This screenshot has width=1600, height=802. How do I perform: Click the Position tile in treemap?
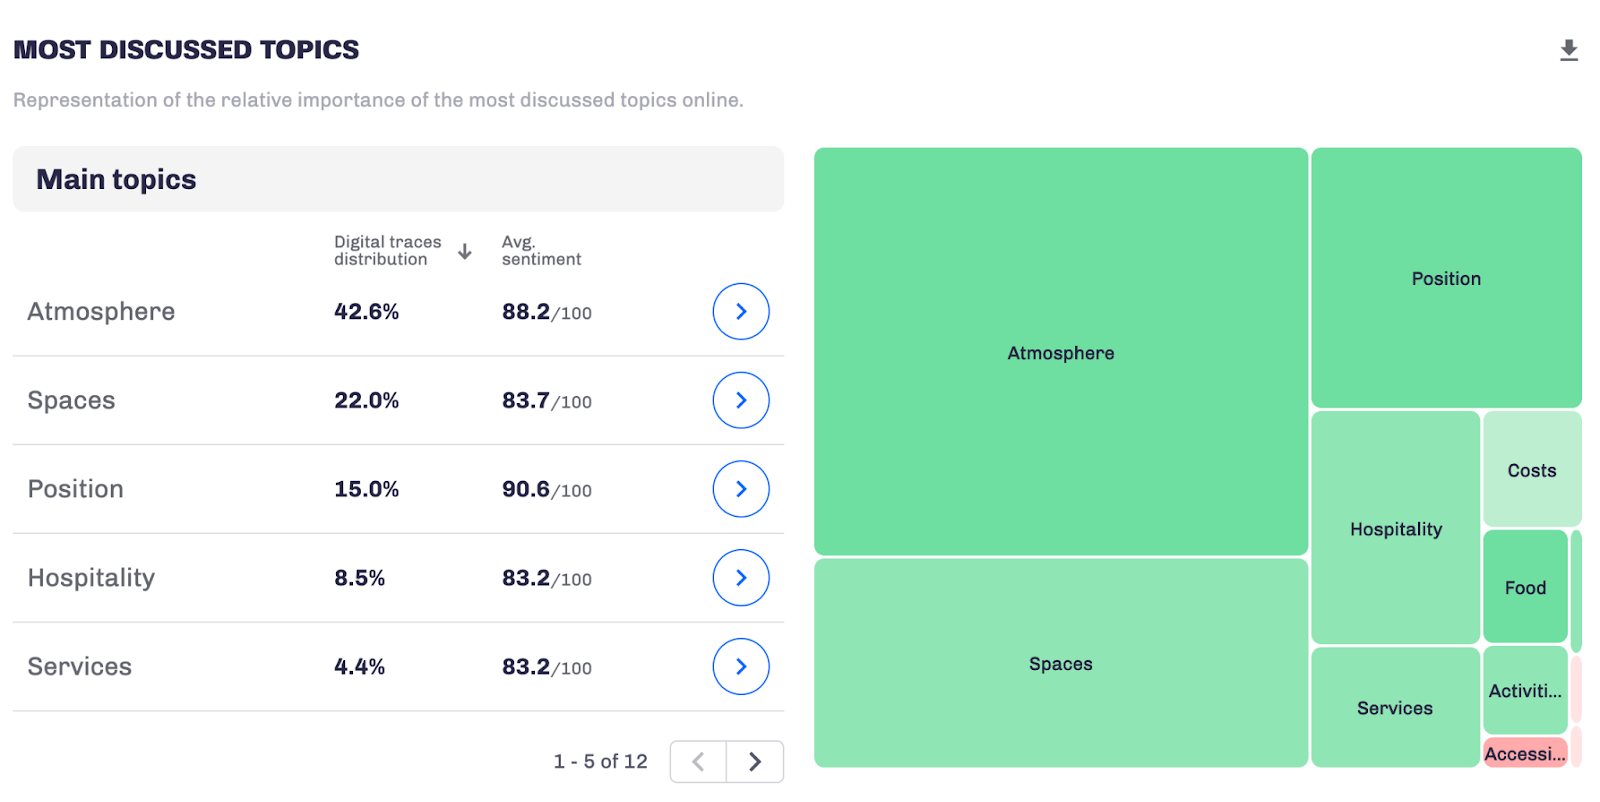[1446, 278]
